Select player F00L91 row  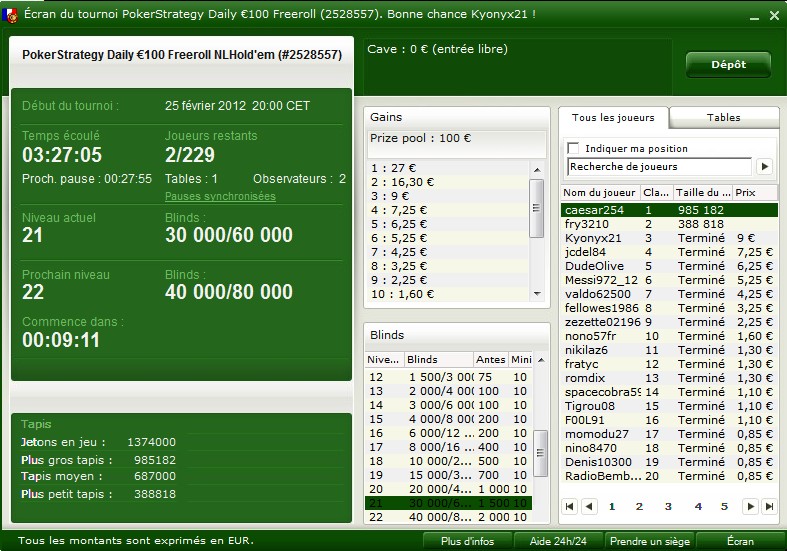(x=669, y=420)
